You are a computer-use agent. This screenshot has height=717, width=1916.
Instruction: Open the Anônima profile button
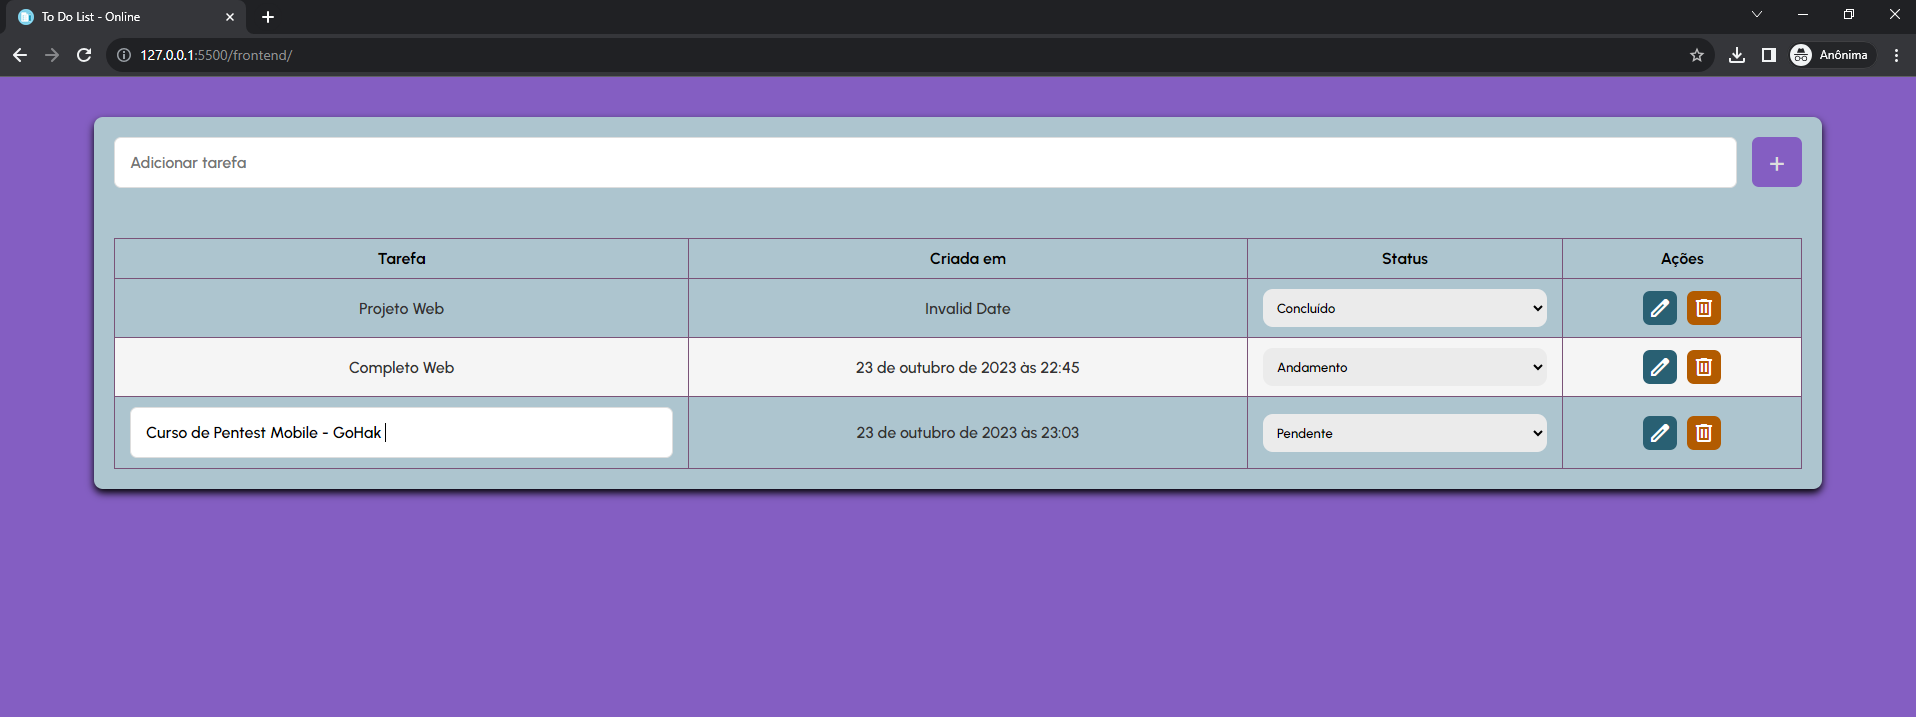(x=1830, y=55)
